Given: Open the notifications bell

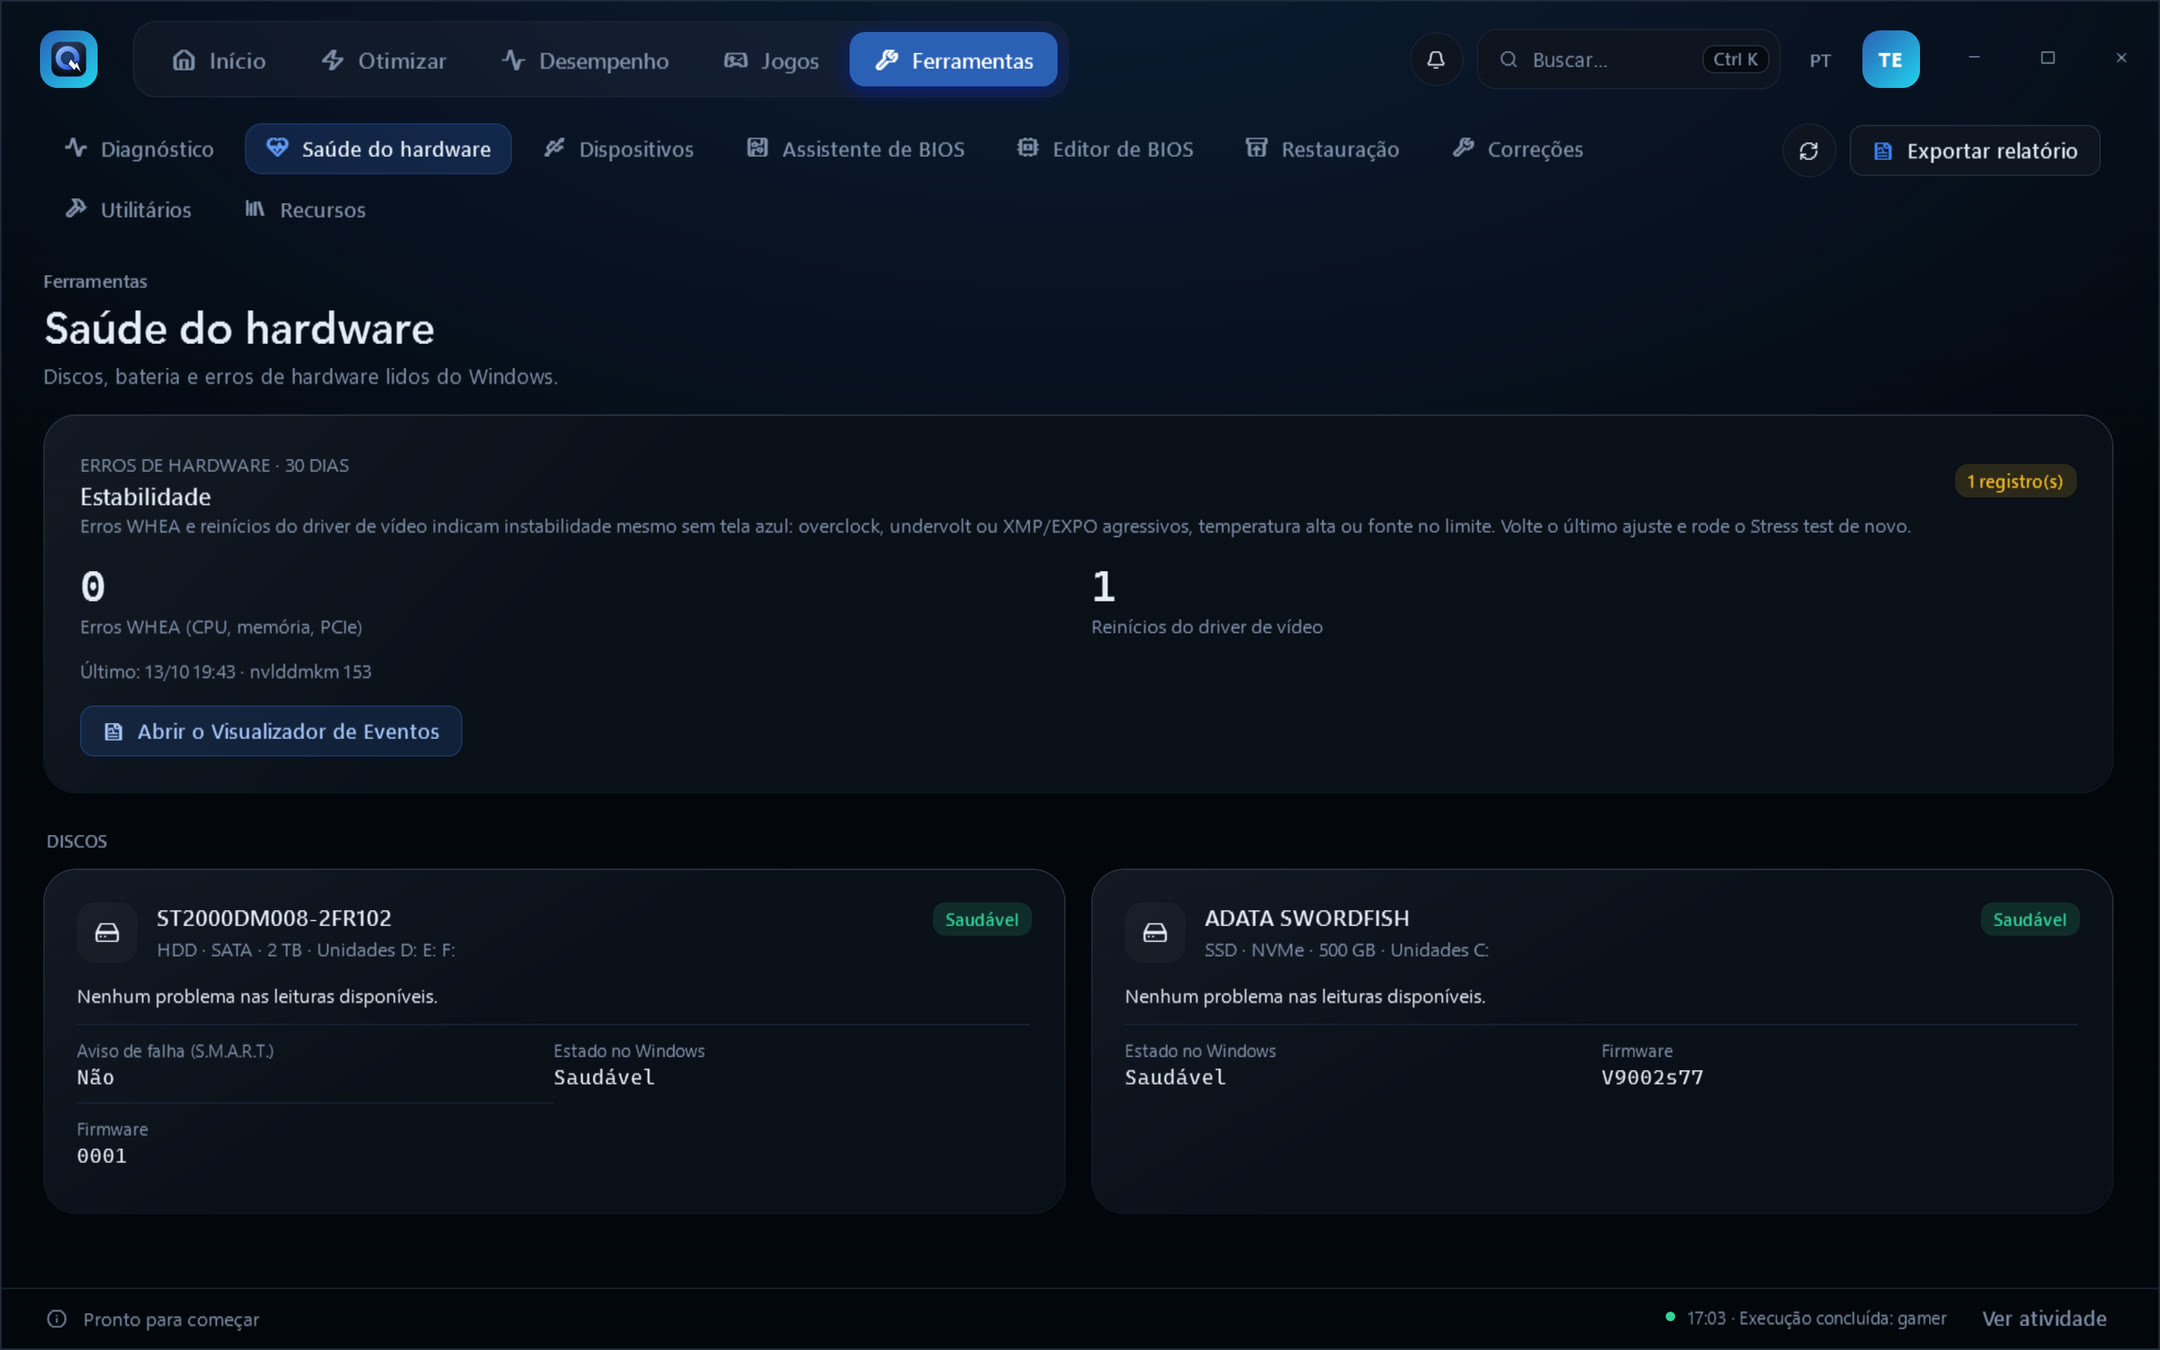Looking at the screenshot, I should [1436, 60].
